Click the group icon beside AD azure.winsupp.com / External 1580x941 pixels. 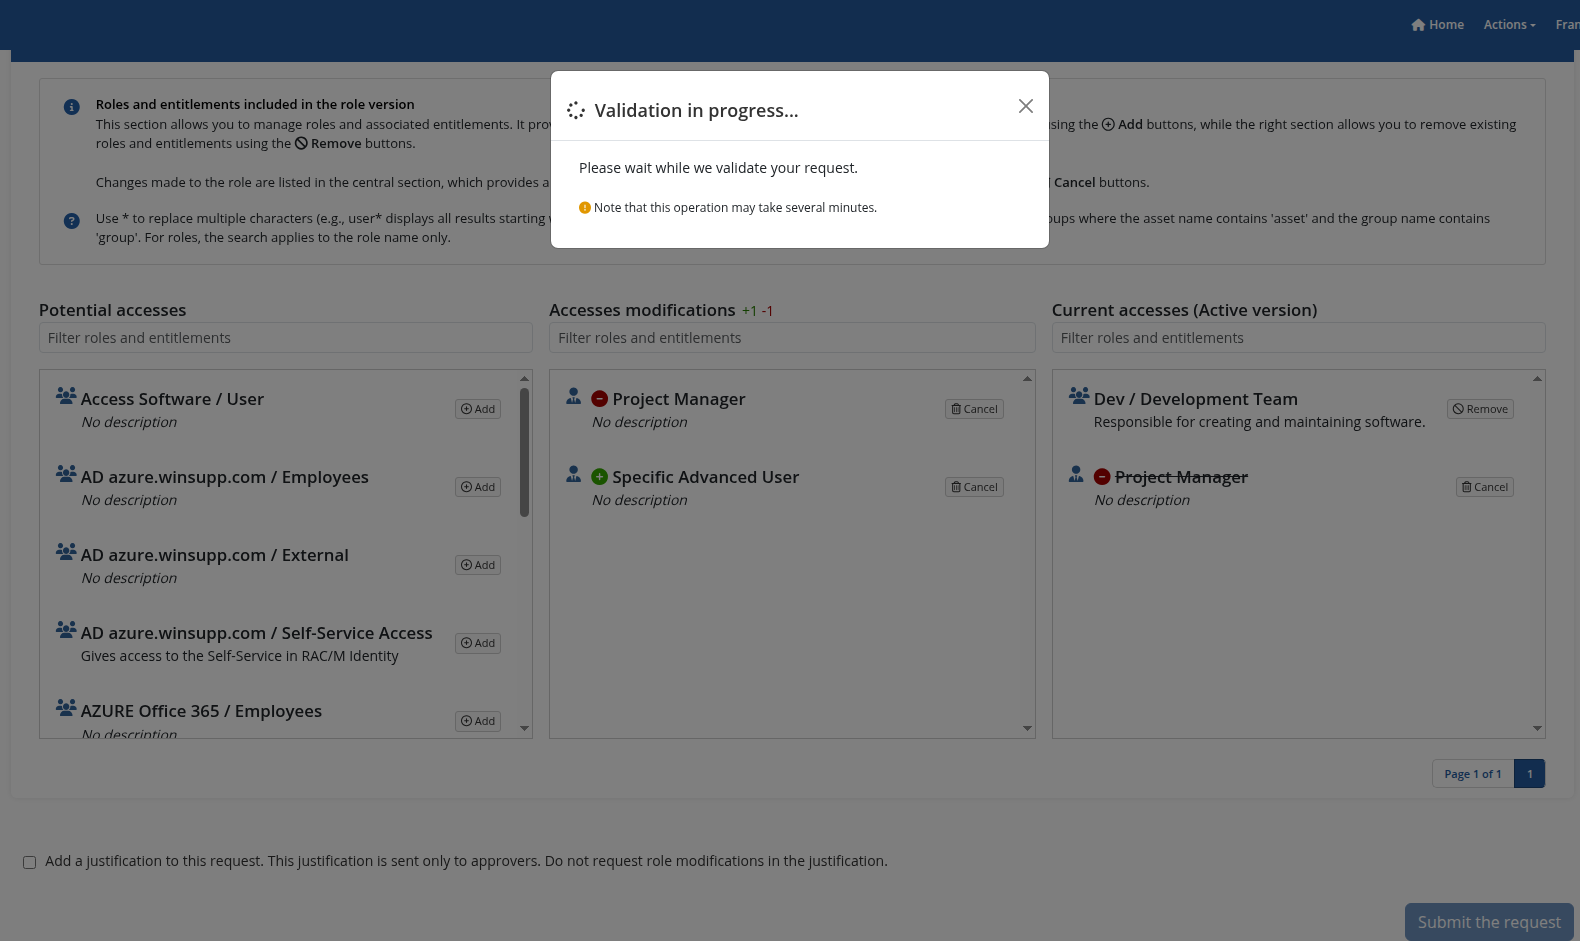click(66, 552)
